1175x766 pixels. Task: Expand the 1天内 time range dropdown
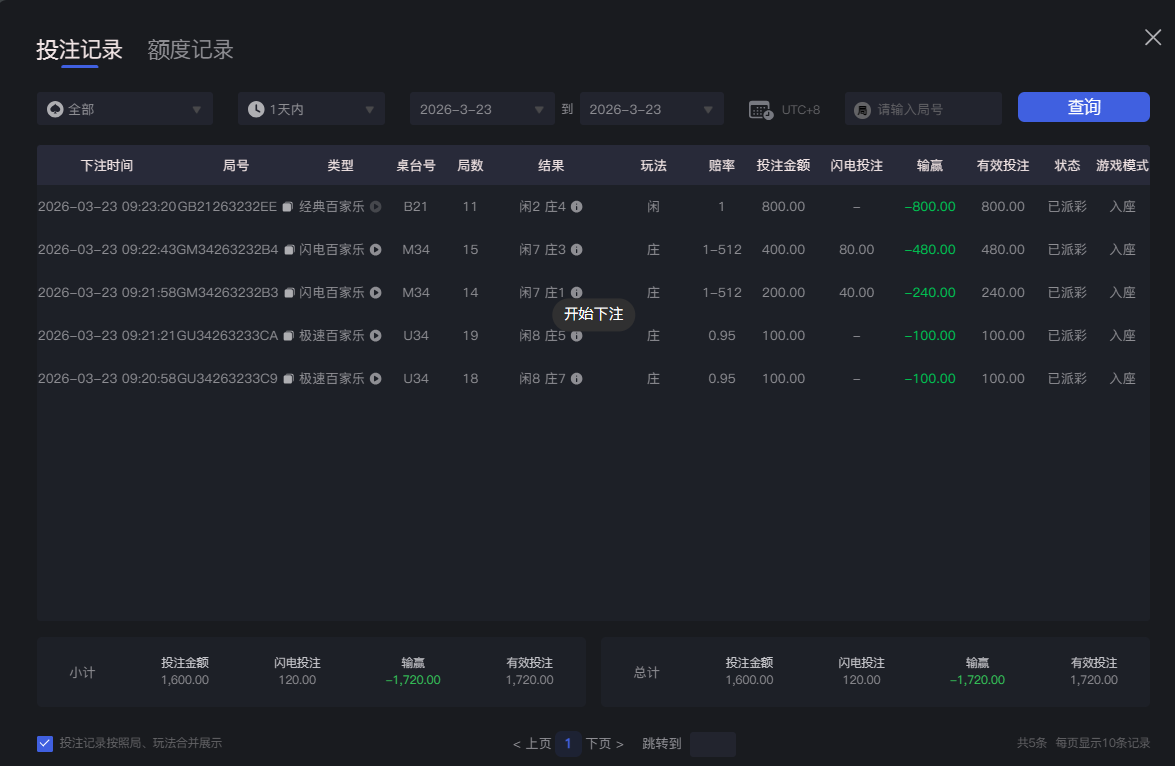click(x=311, y=108)
